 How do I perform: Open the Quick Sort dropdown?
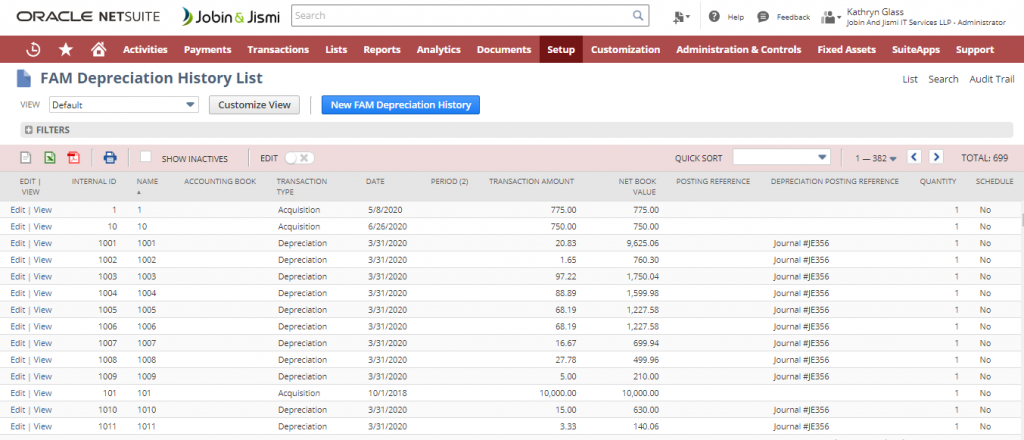tap(781, 157)
